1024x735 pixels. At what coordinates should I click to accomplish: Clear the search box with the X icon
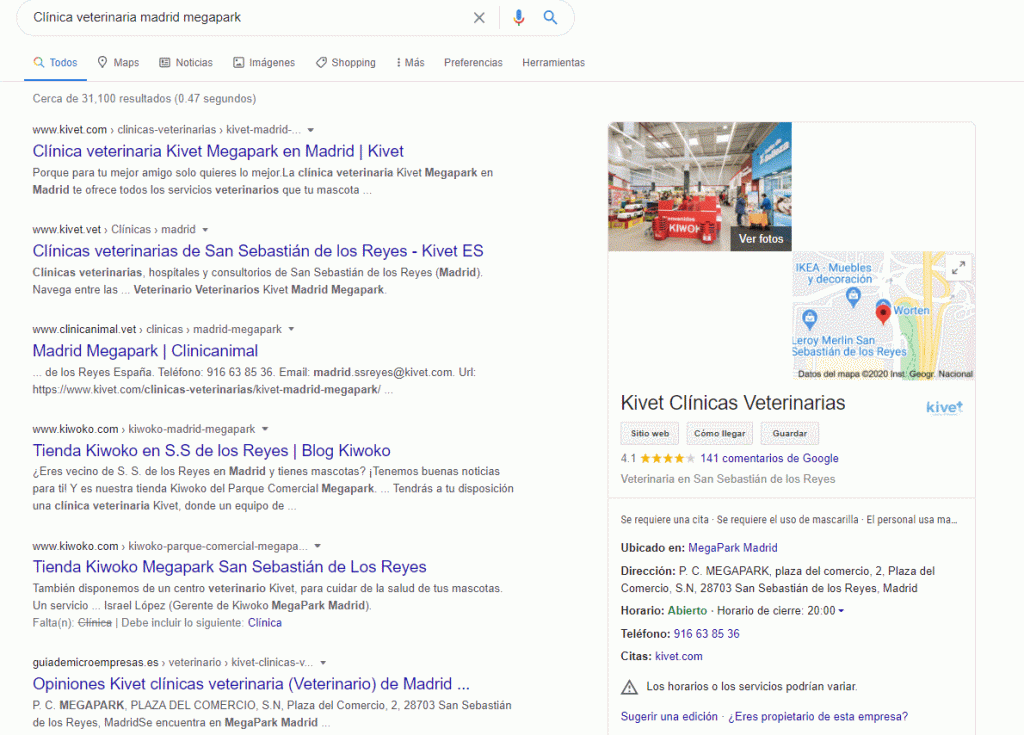tap(479, 18)
